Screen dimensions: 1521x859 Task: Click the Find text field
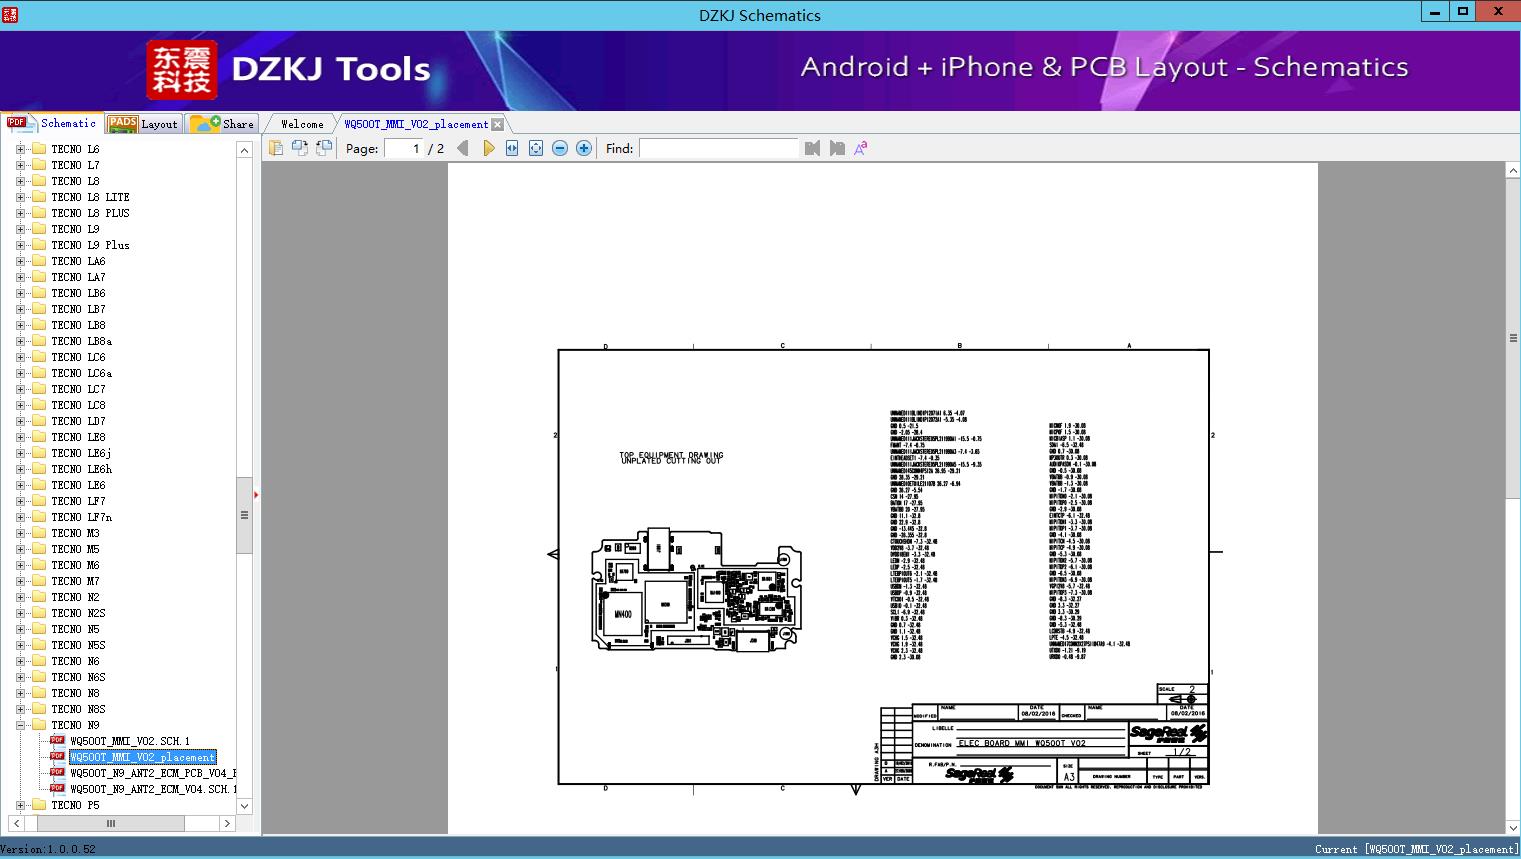point(718,148)
